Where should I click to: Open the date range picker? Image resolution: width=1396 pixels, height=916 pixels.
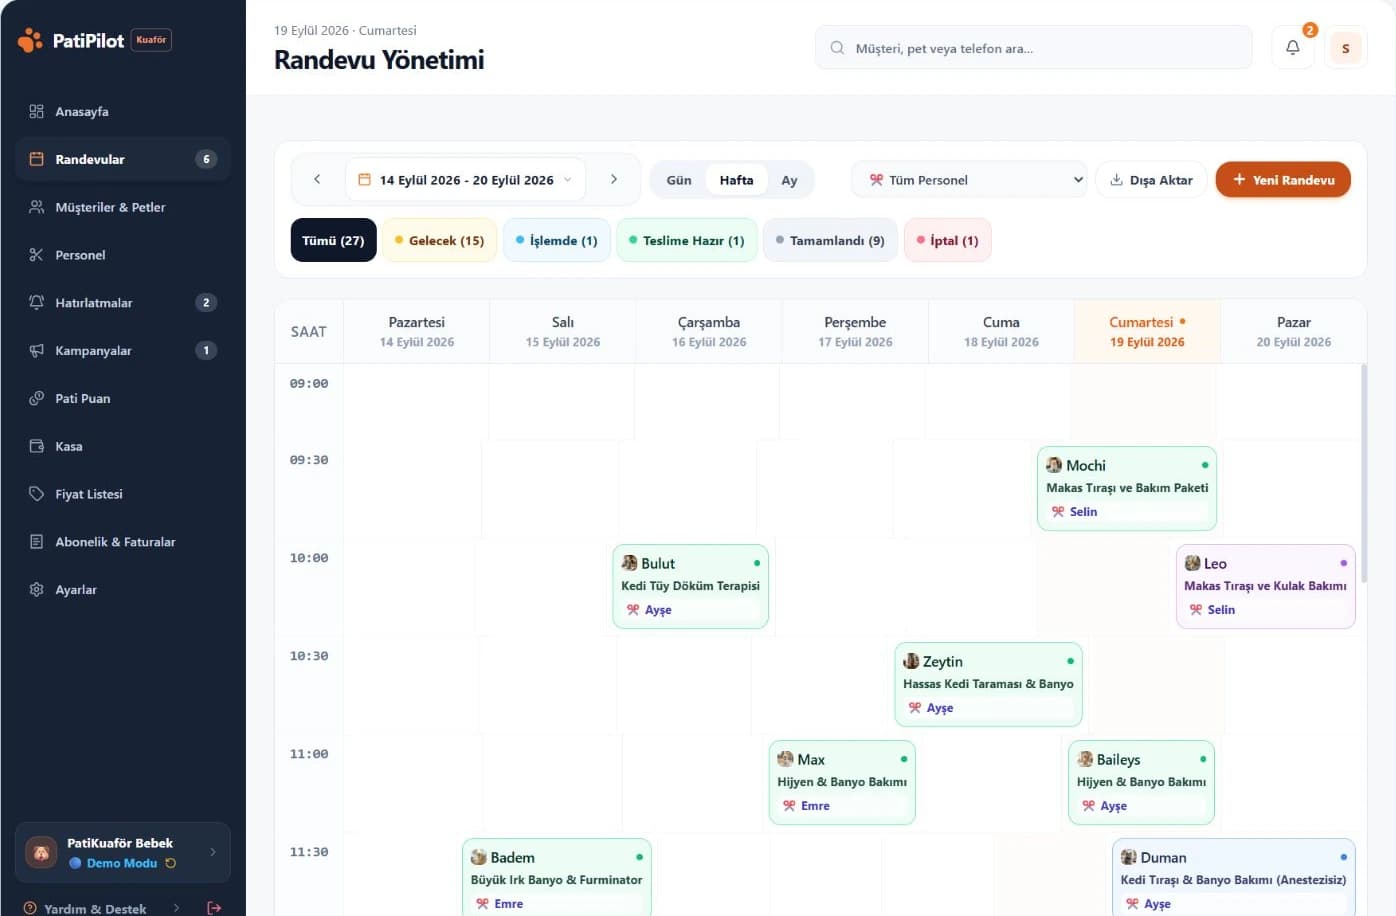(x=465, y=180)
